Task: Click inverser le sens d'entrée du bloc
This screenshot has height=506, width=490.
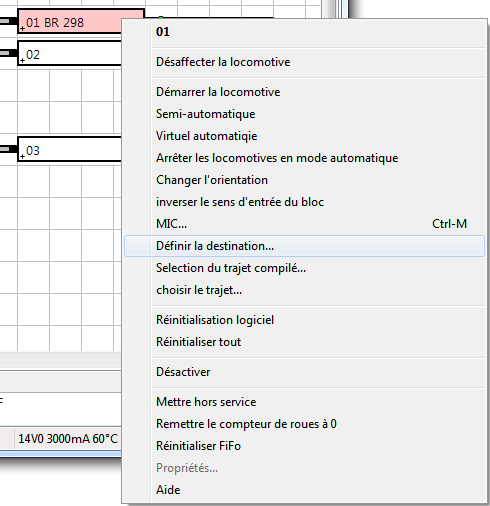Action: 304,202
